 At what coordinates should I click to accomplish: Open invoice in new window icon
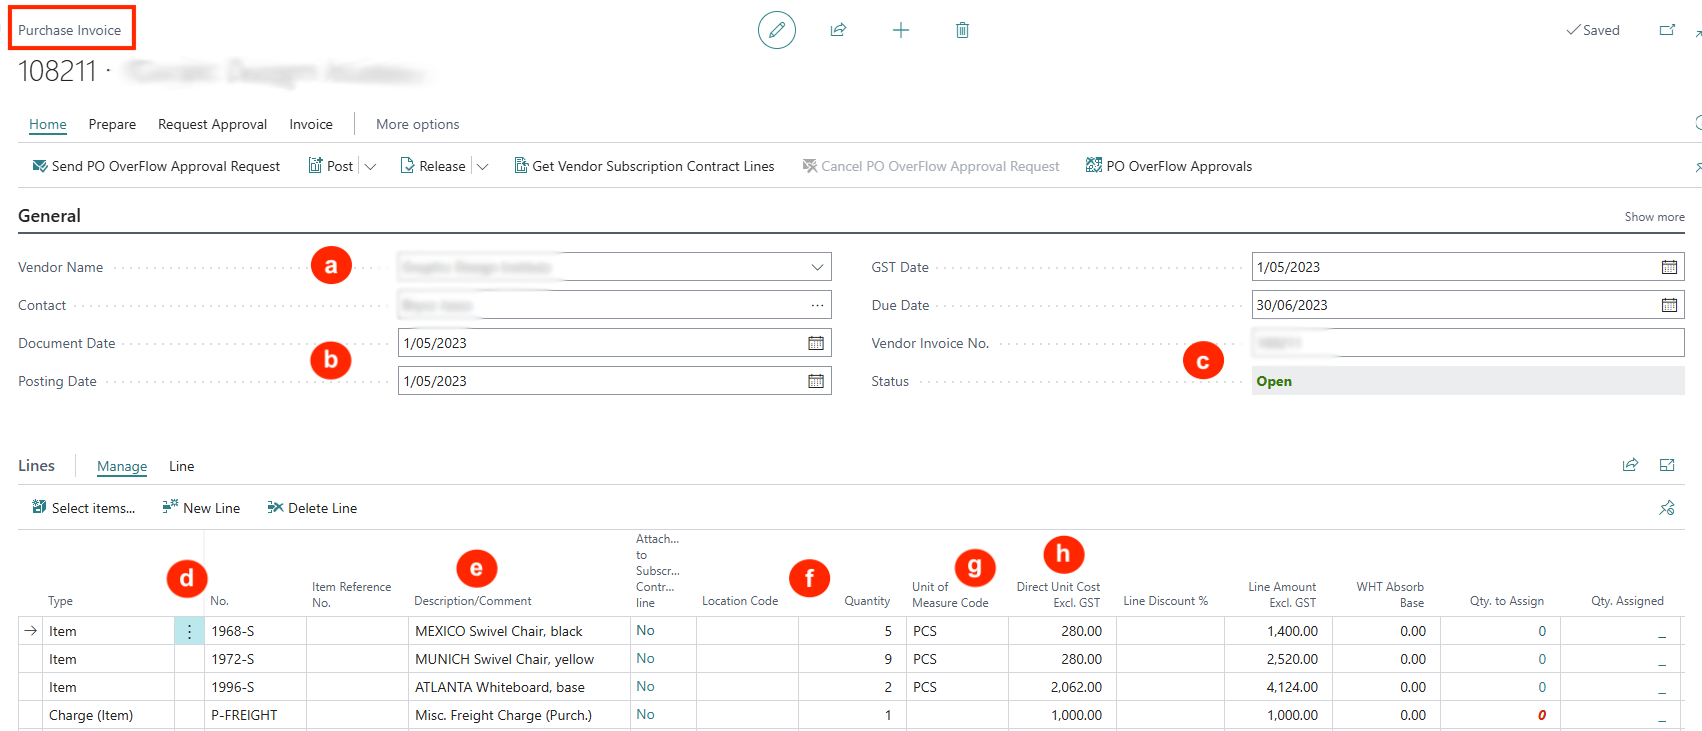click(x=1667, y=30)
